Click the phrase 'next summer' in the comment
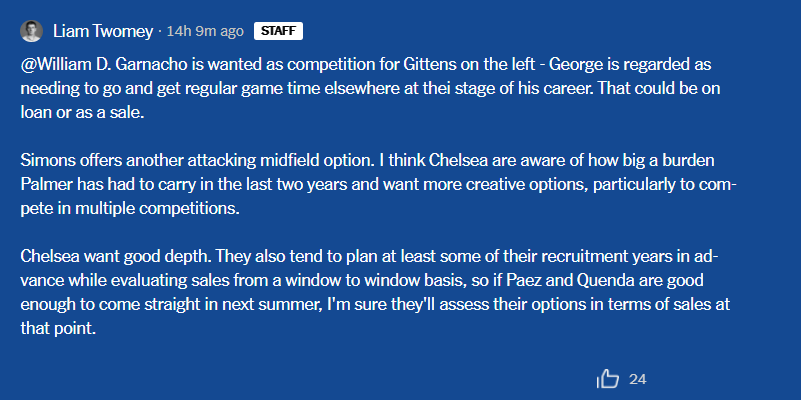Image resolution: width=801 pixels, height=400 pixels. tap(240, 305)
